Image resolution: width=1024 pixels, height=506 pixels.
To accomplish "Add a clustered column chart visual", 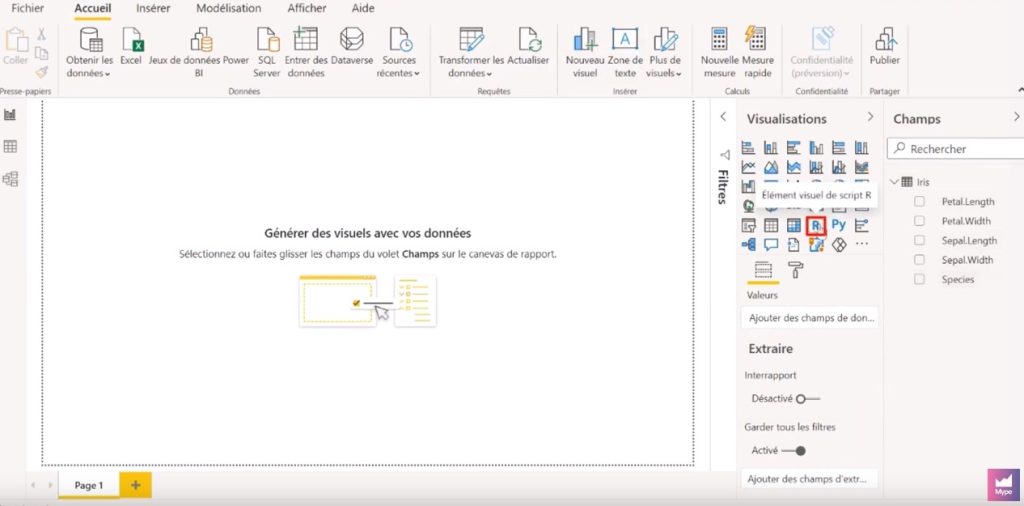I will coord(816,148).
